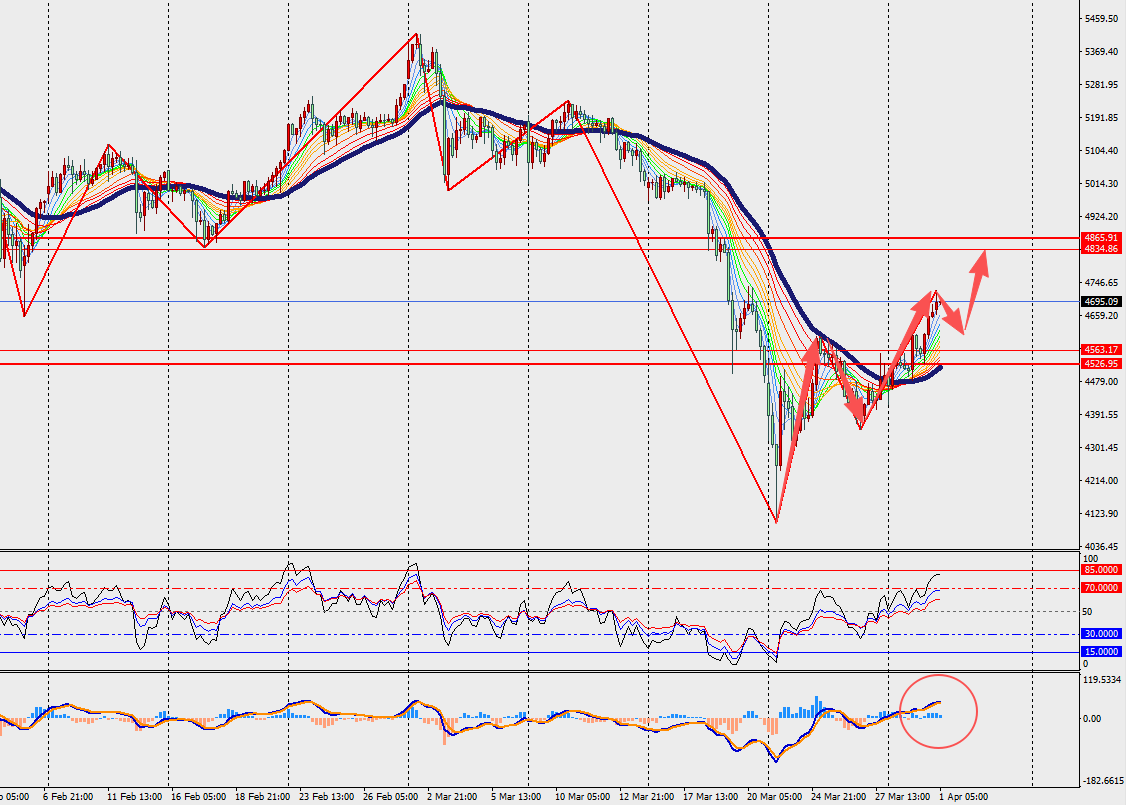Click the -182.6615 value on the MACD scale
Viewport: 1127px width, 805px height.
[1102, 781]
